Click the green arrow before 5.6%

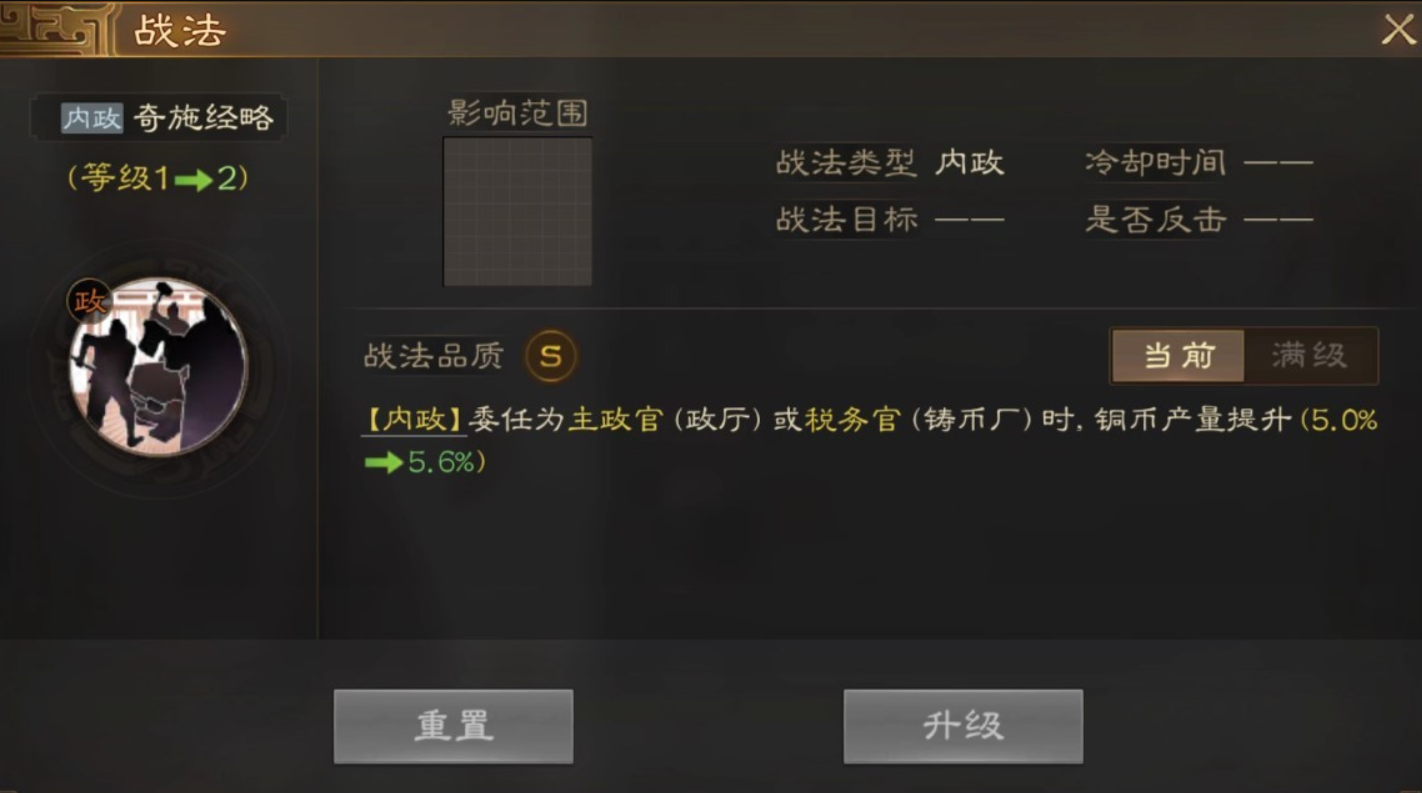[x=383, y=464]
